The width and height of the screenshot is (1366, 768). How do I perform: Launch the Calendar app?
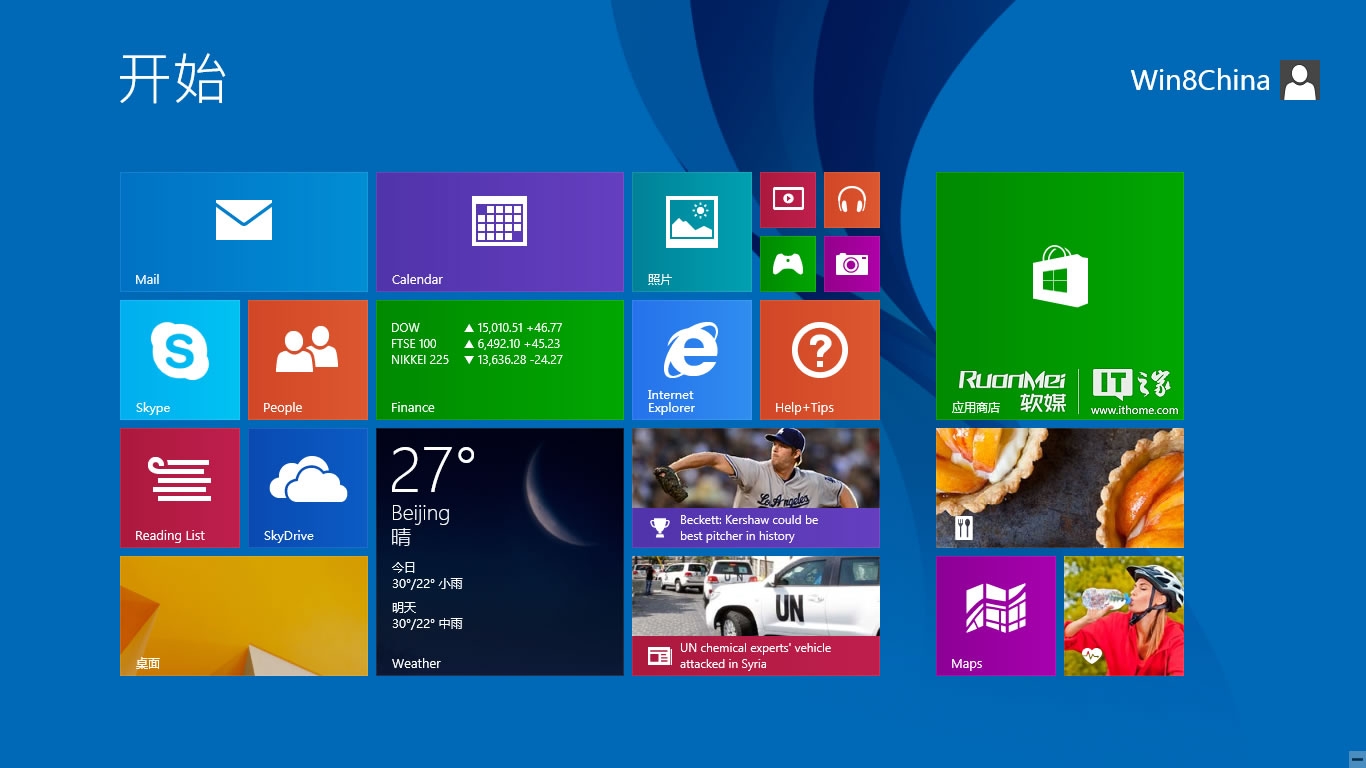point(500,231)
